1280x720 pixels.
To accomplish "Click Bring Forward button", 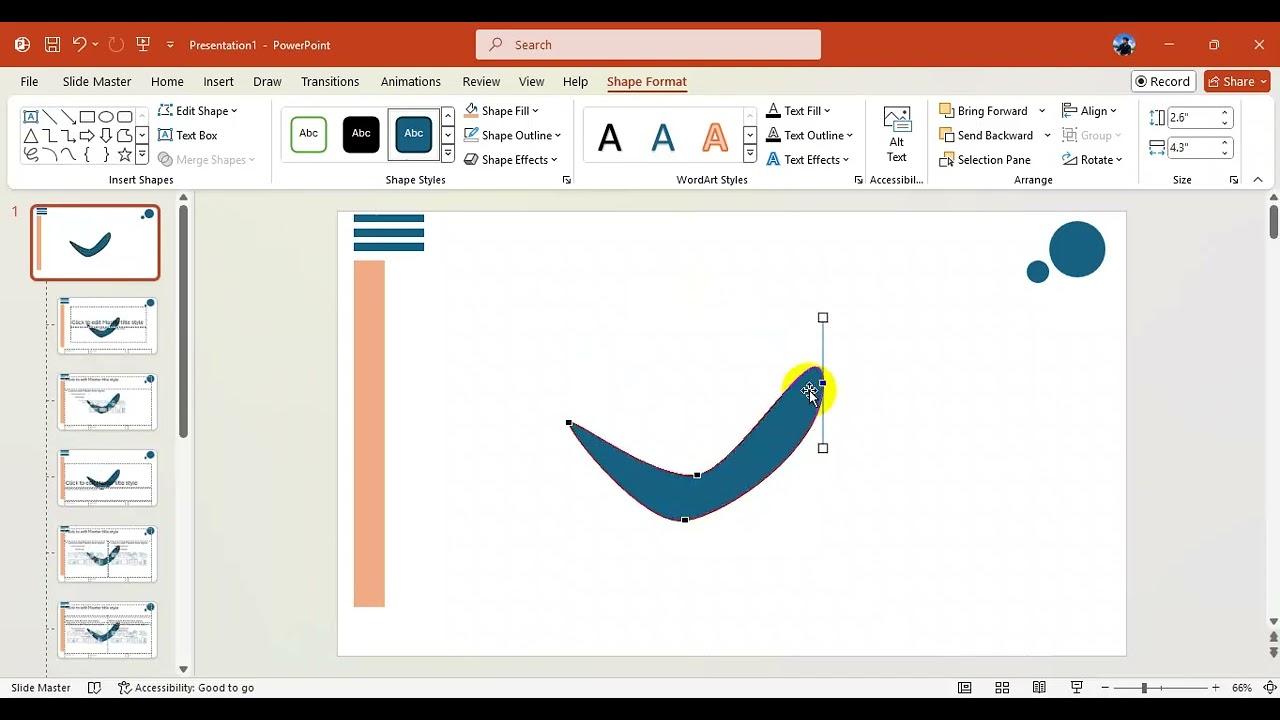I will click(x=984, y=111).
